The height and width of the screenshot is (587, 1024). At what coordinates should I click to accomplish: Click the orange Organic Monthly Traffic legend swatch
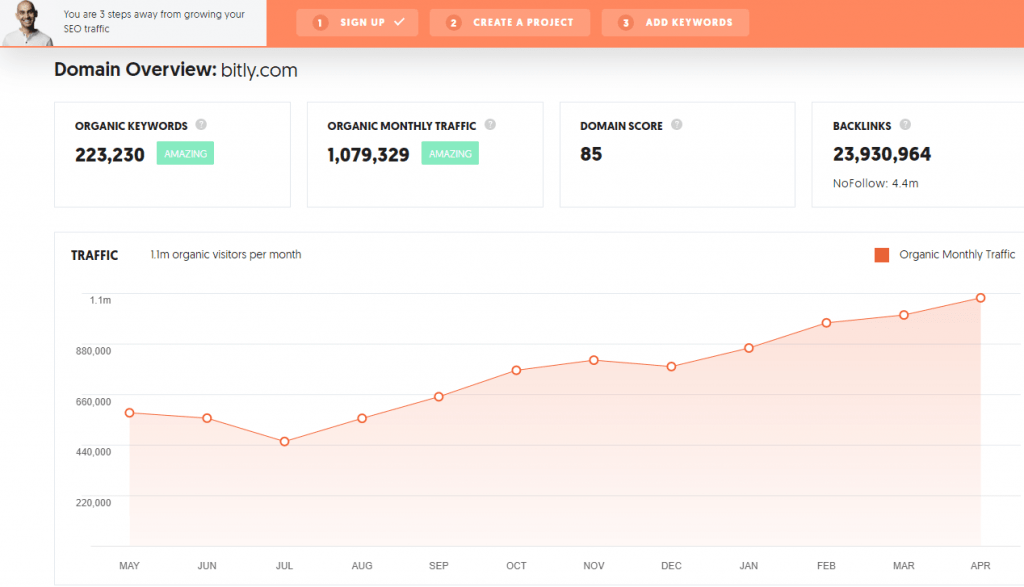882,255
